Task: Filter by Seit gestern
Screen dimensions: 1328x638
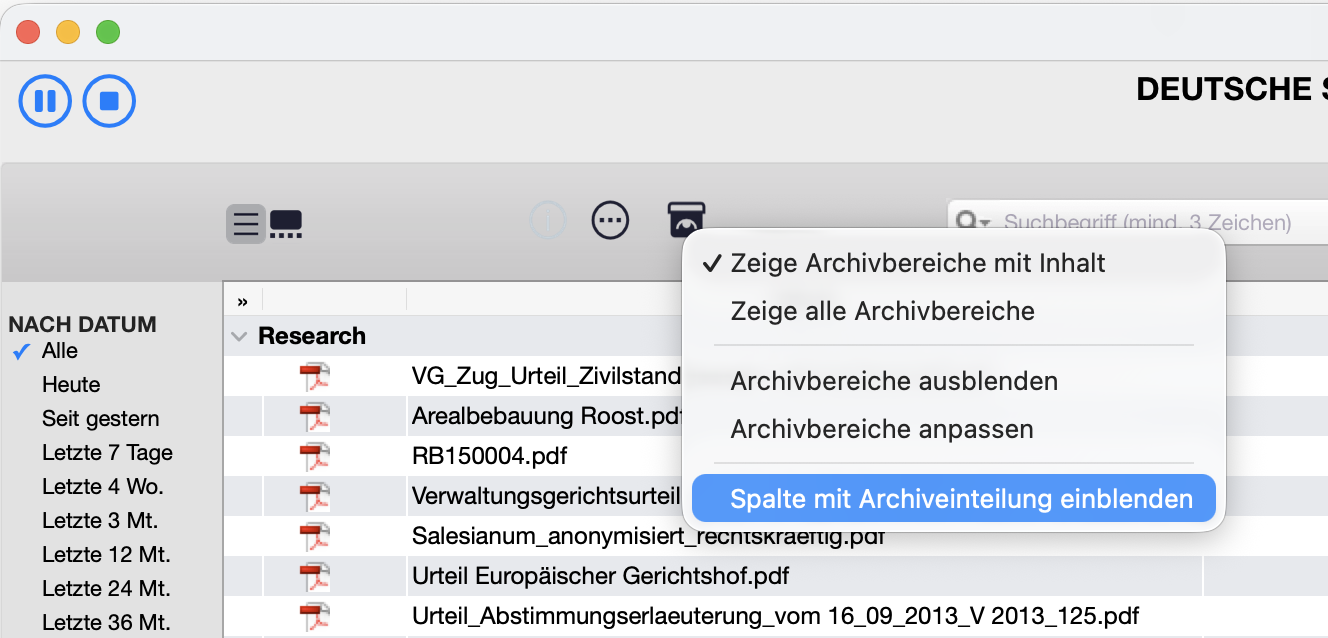Action: 101,419
